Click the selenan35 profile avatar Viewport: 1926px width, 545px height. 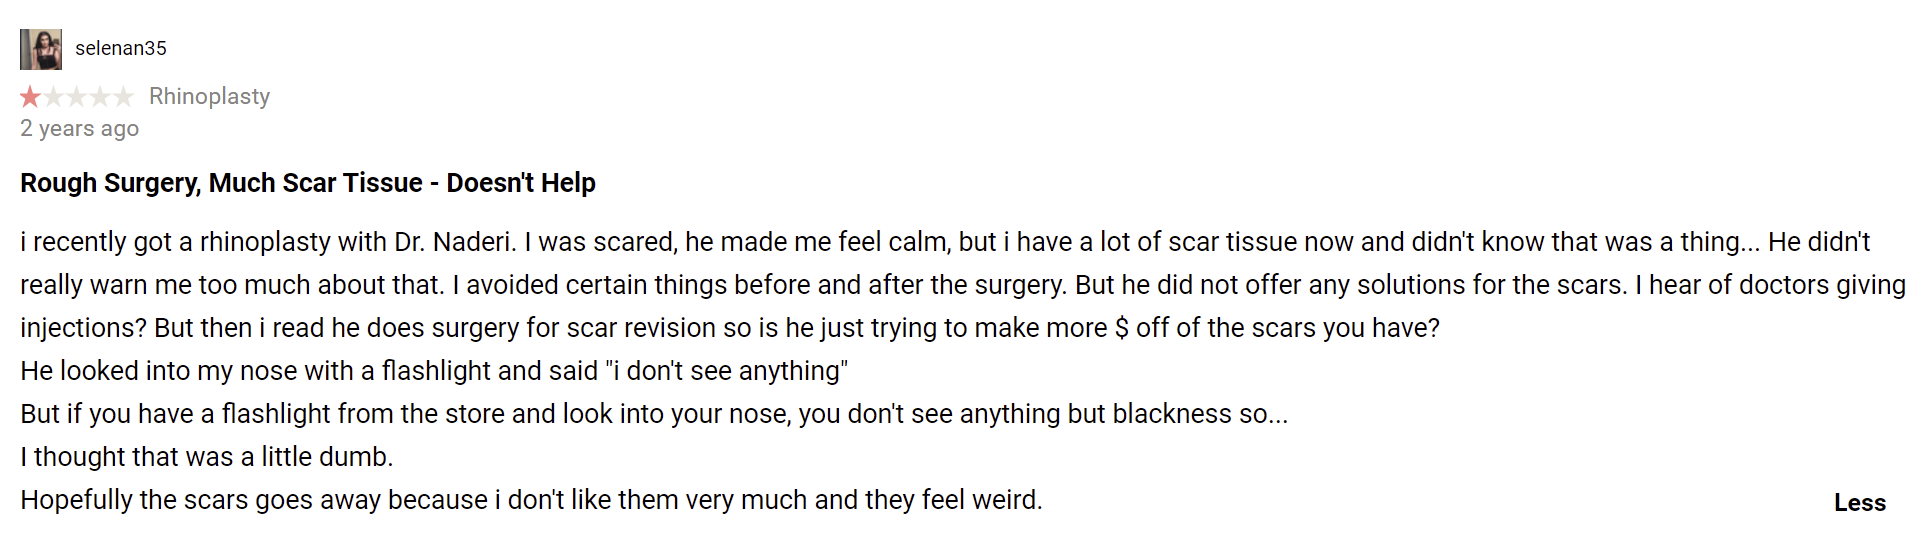[41, 49]
